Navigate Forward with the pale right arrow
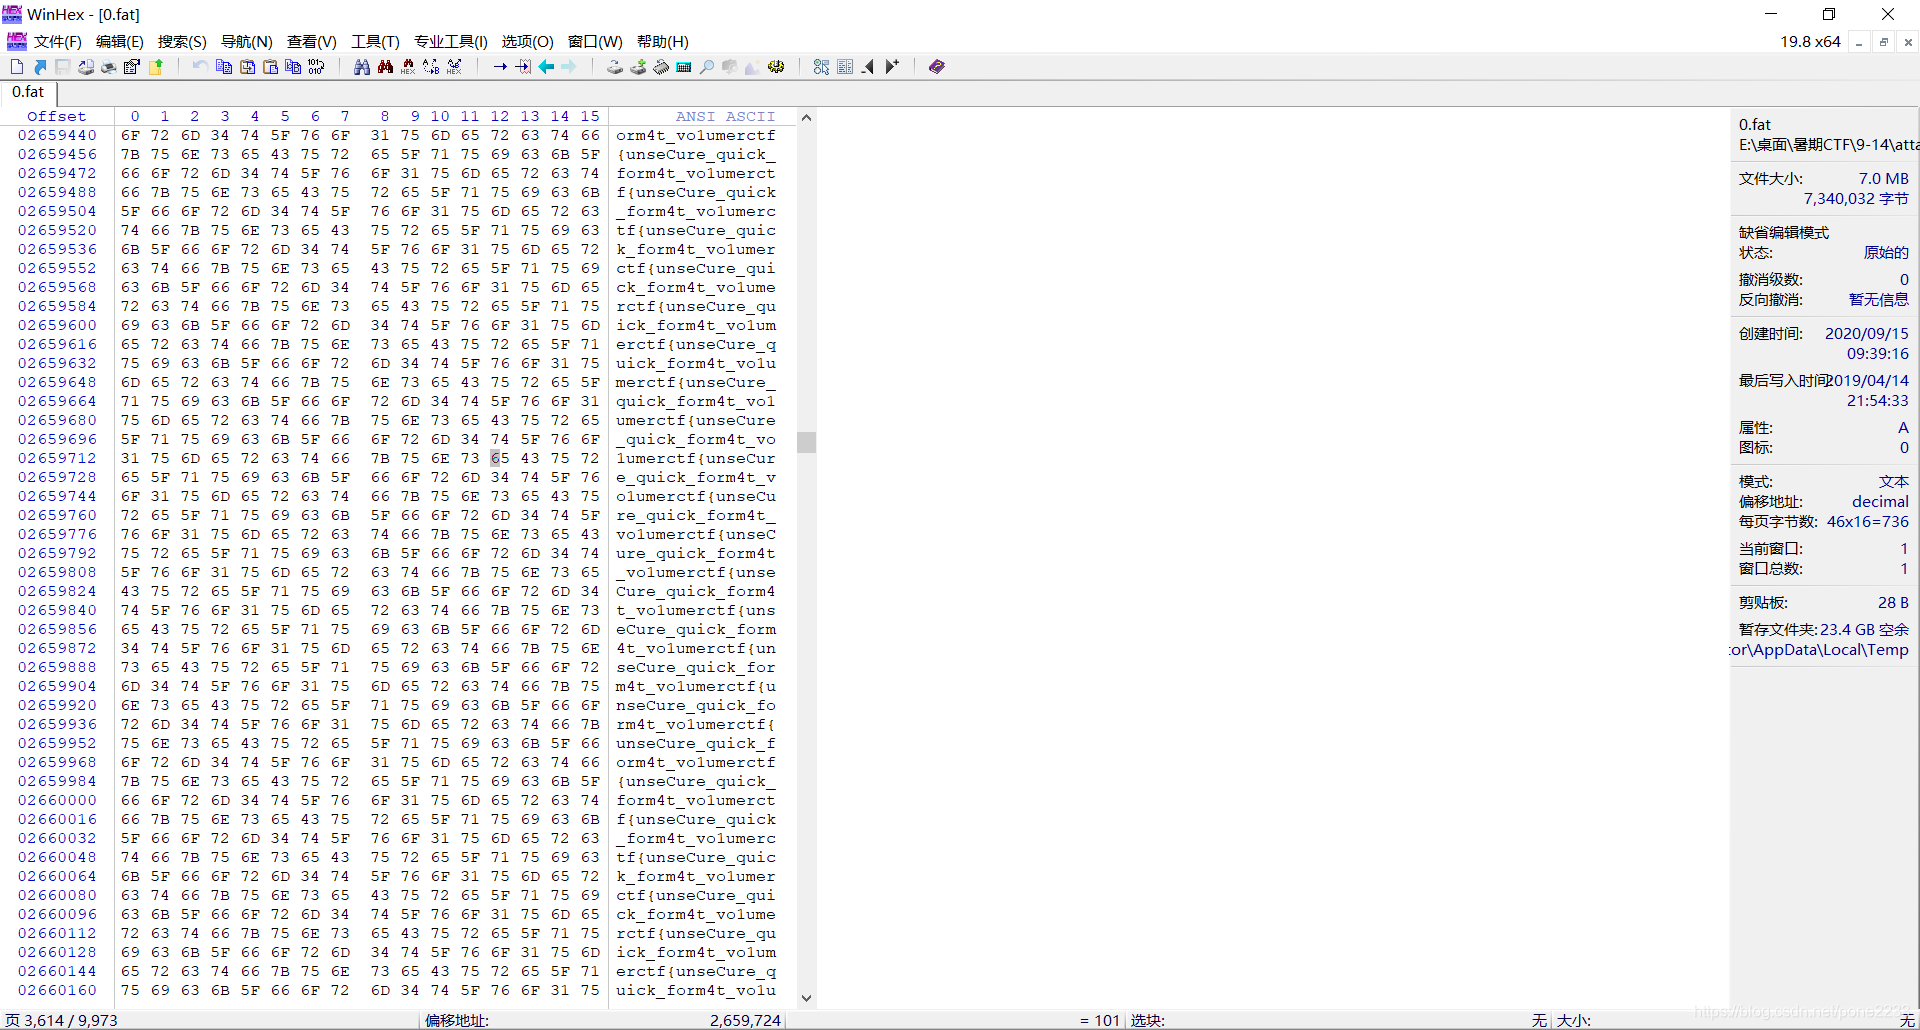Screen dimensions: 1920x1030 [569, 67]
